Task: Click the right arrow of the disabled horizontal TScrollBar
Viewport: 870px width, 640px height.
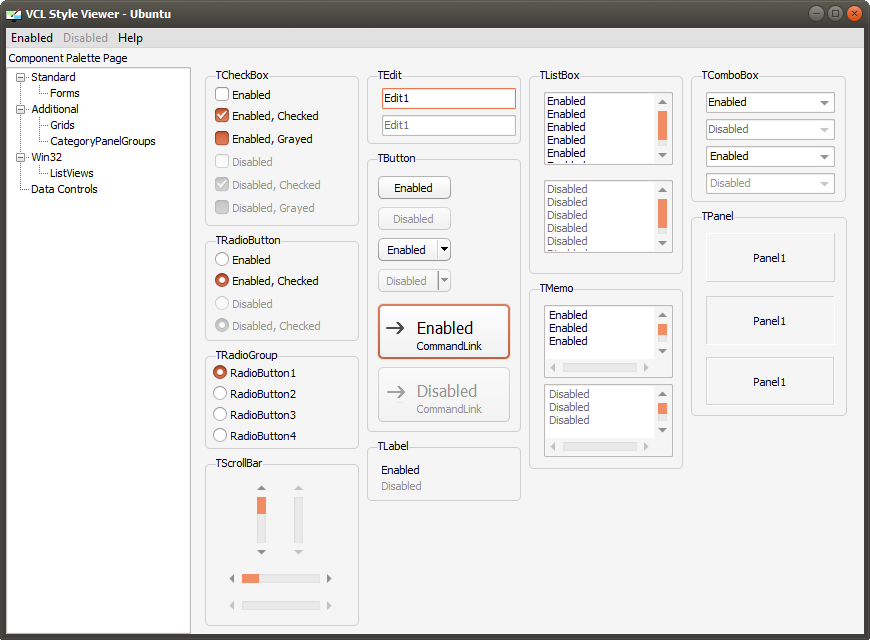Action: tap(329, 605)
